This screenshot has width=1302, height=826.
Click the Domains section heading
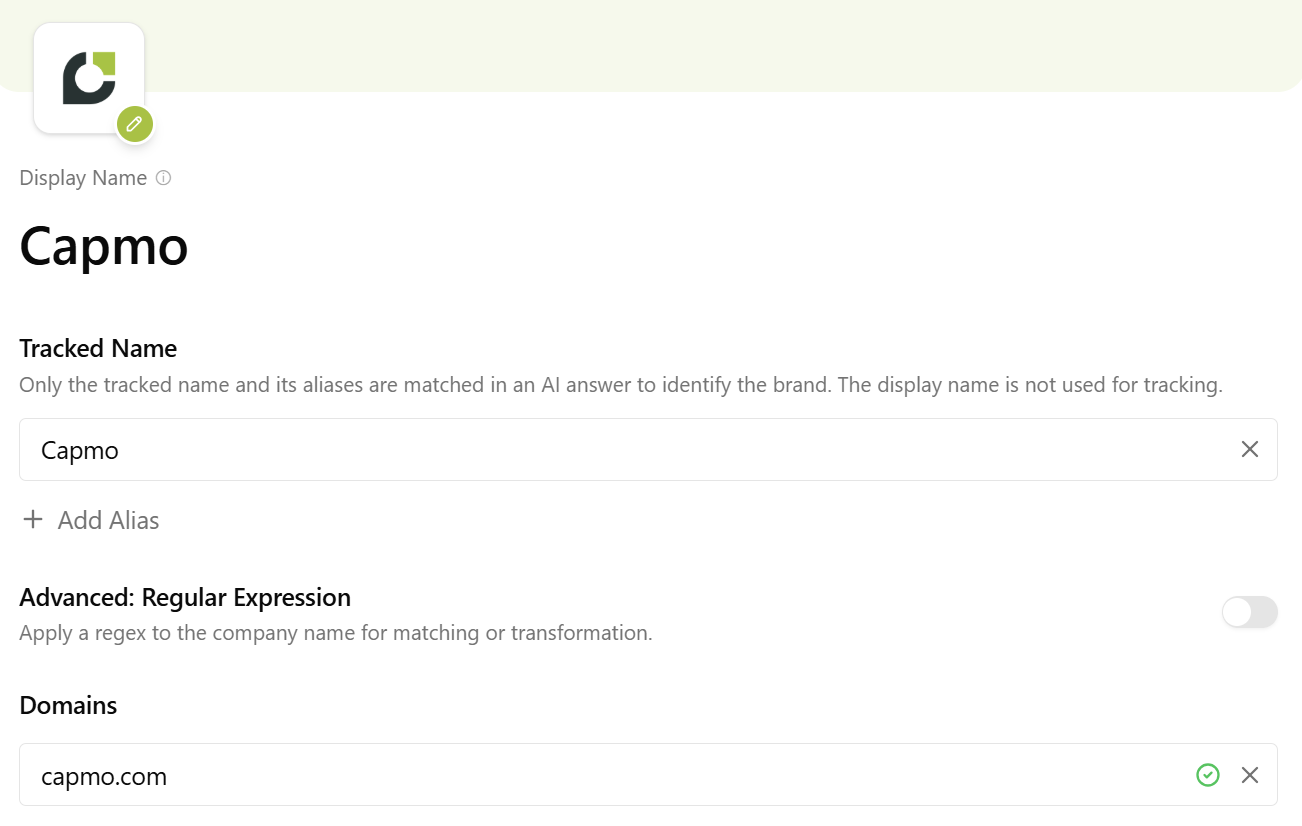[x=67, y=705]
